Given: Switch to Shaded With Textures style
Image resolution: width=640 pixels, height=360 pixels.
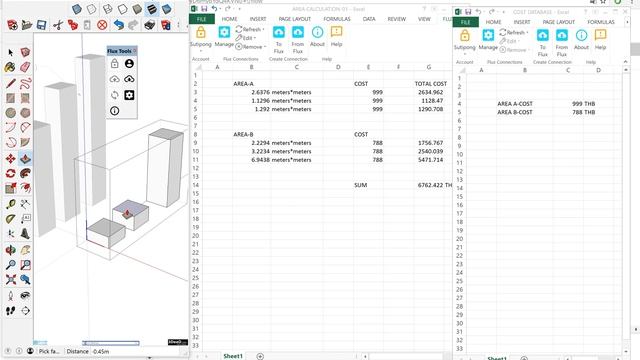Looking at the screenshot, I should pyautogui.click(x=152, y=9).
